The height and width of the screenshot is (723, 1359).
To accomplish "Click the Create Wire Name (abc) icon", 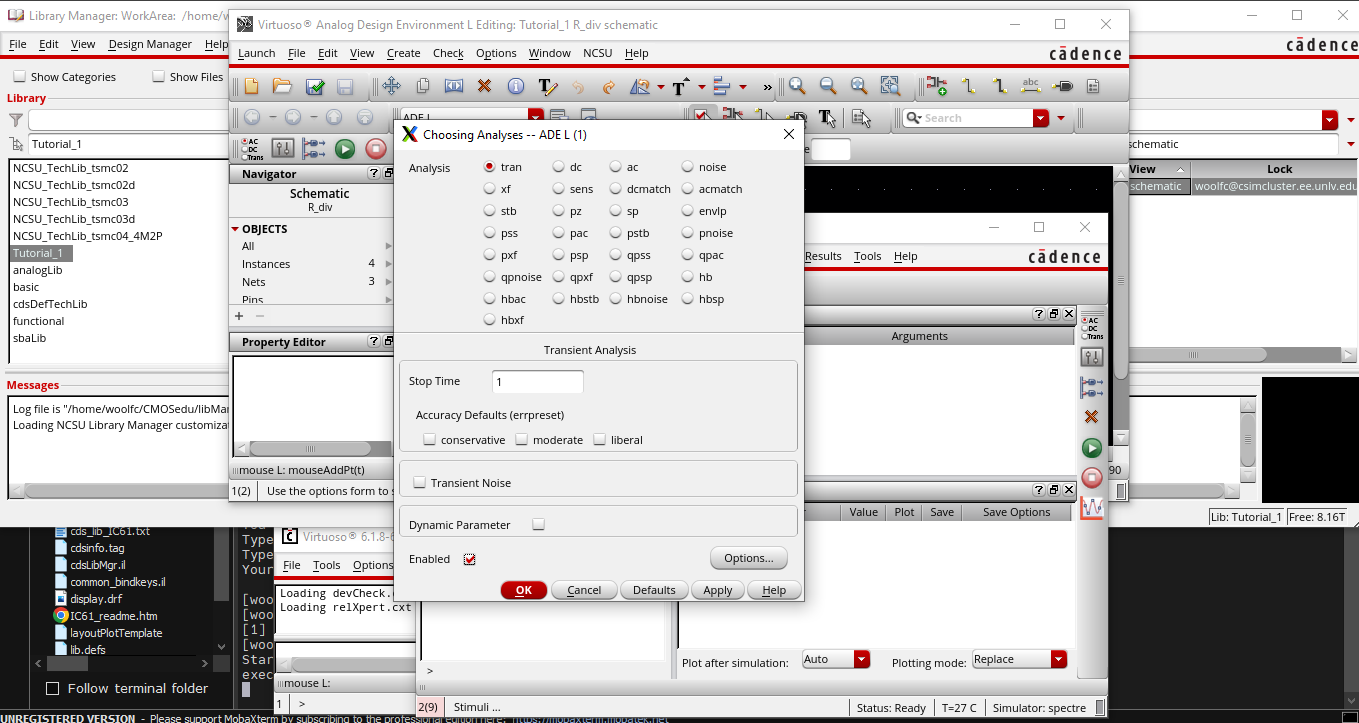I will point(1030,87).
